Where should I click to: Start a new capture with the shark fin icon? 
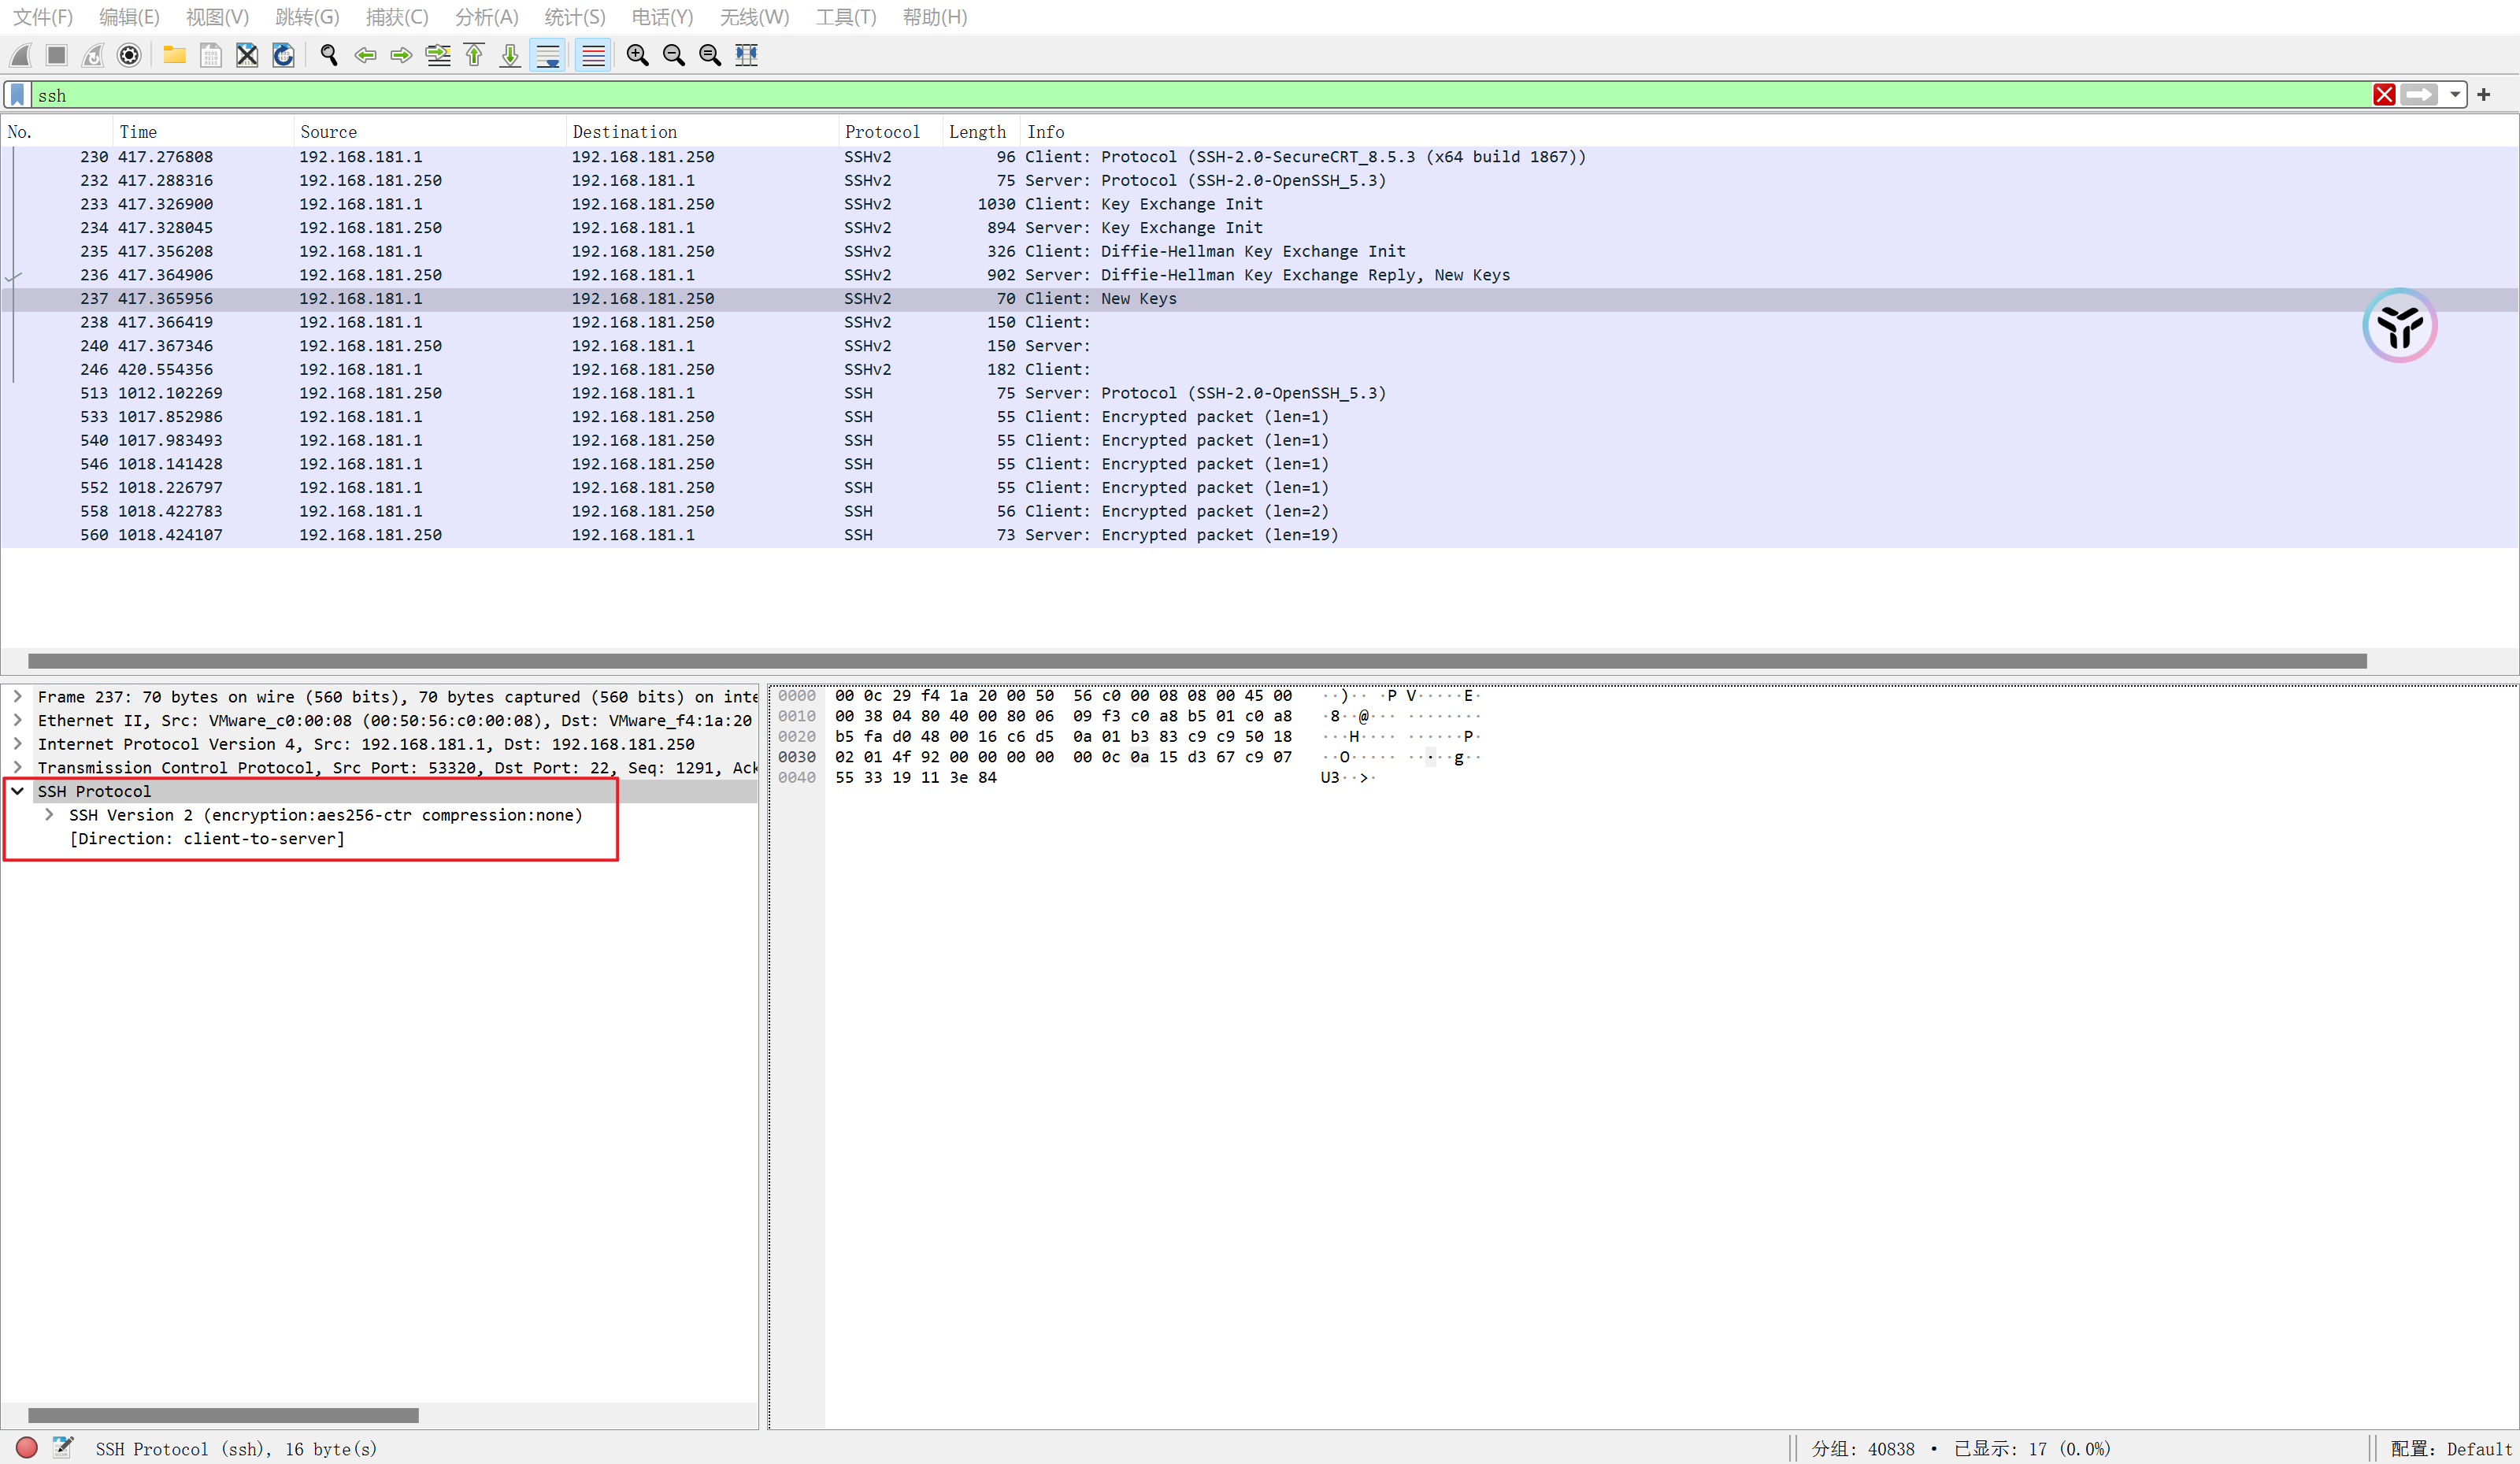coord(20,55)
